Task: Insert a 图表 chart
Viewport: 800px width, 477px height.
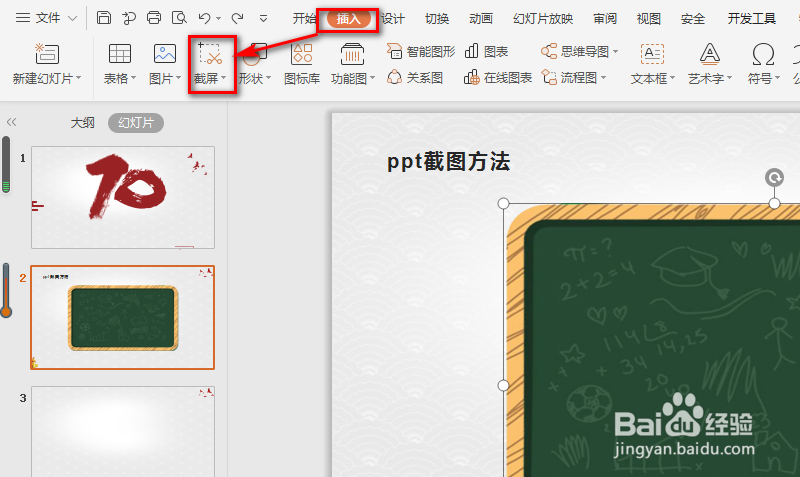Action: click(486, 52)
